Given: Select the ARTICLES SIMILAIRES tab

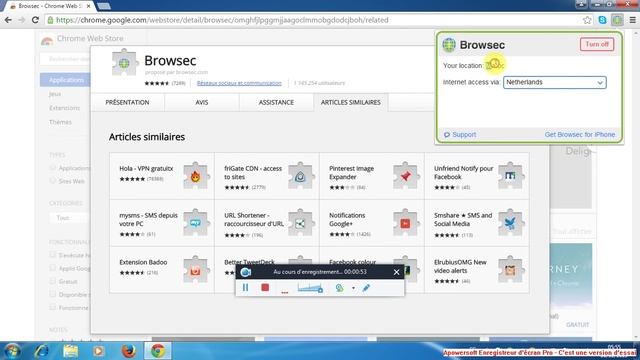Looking at the screenshot, I should tap(351, 102).
